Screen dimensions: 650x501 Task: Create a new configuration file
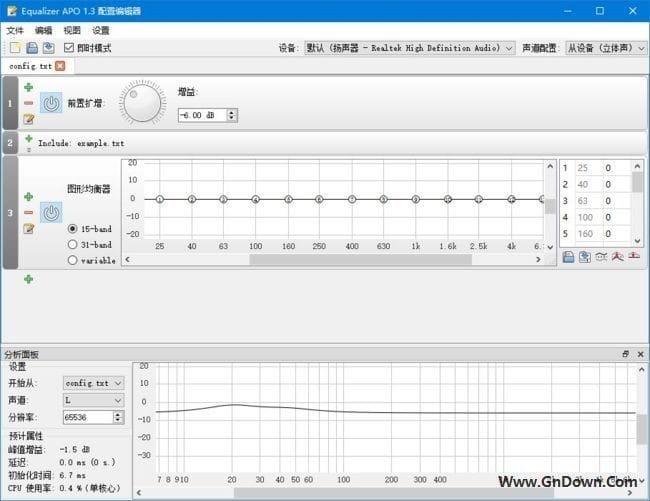click(x=15, y=48)
